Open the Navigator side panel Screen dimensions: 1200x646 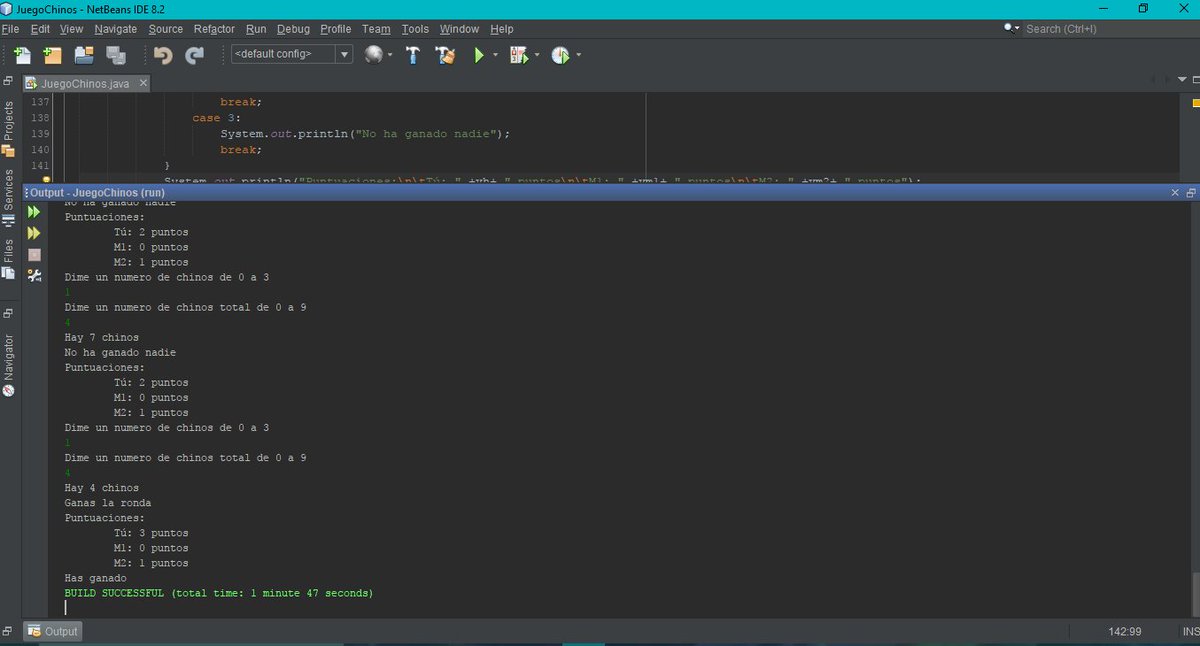coord(8,365)
